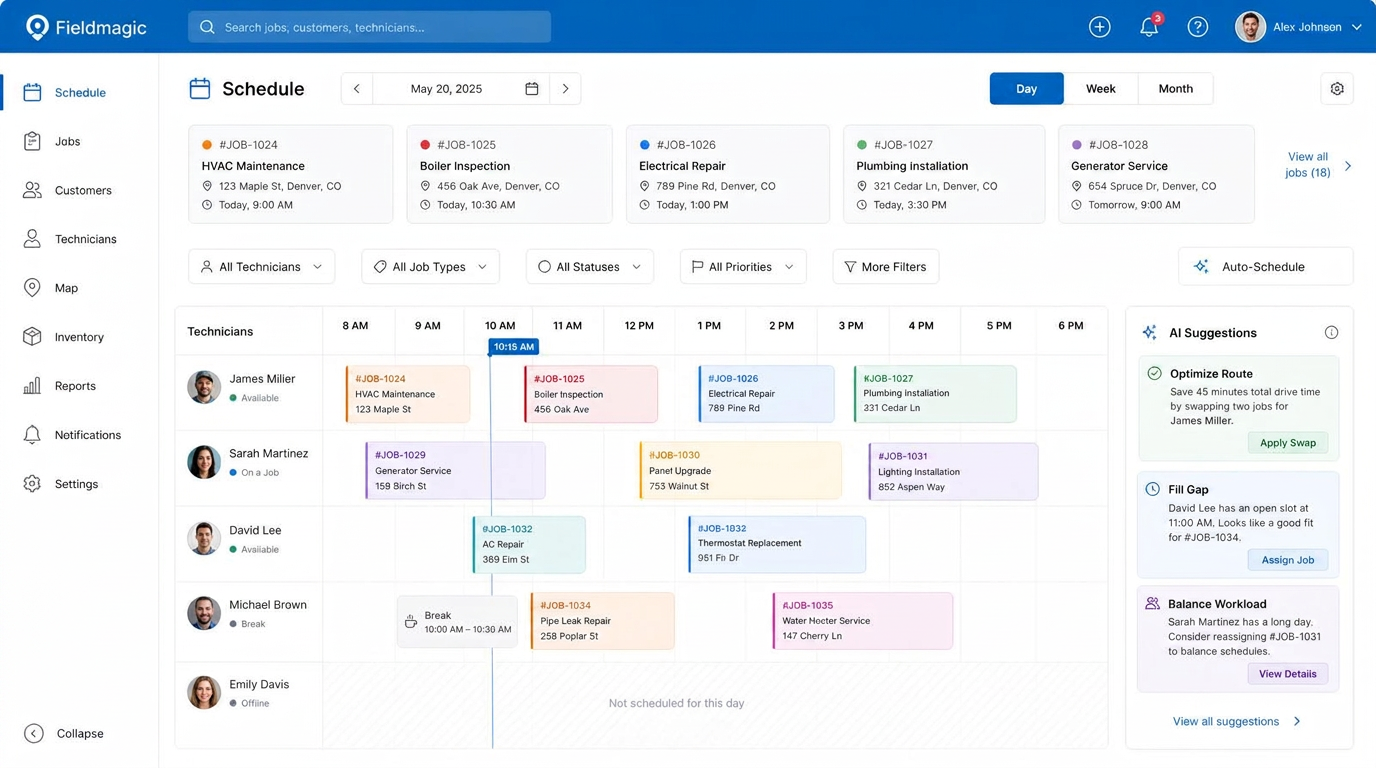Click the chevron beside View all suggestions
1376x768 pixels.
click(1297, 721)
